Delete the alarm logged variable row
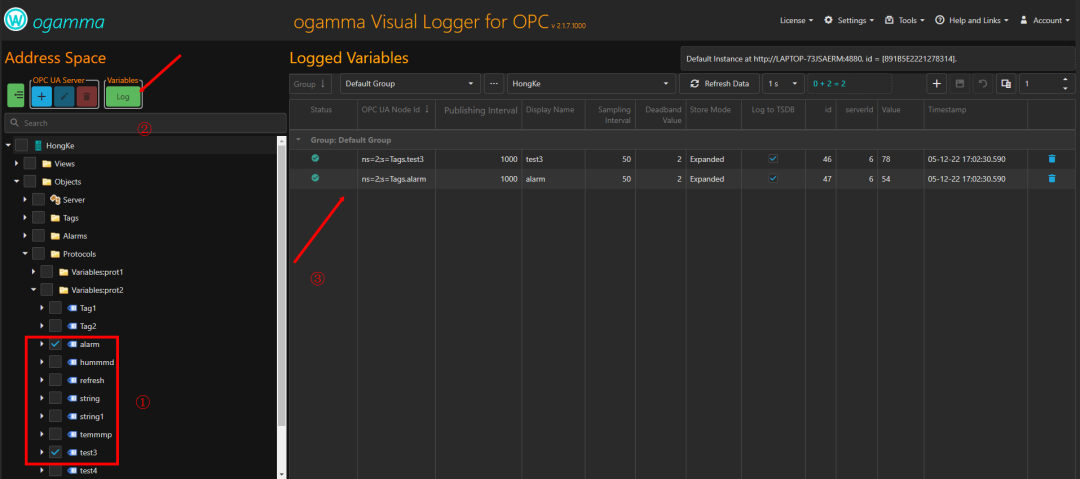Image resolution: width=1080 pixels, height=479 pixels. (1051, 179)
